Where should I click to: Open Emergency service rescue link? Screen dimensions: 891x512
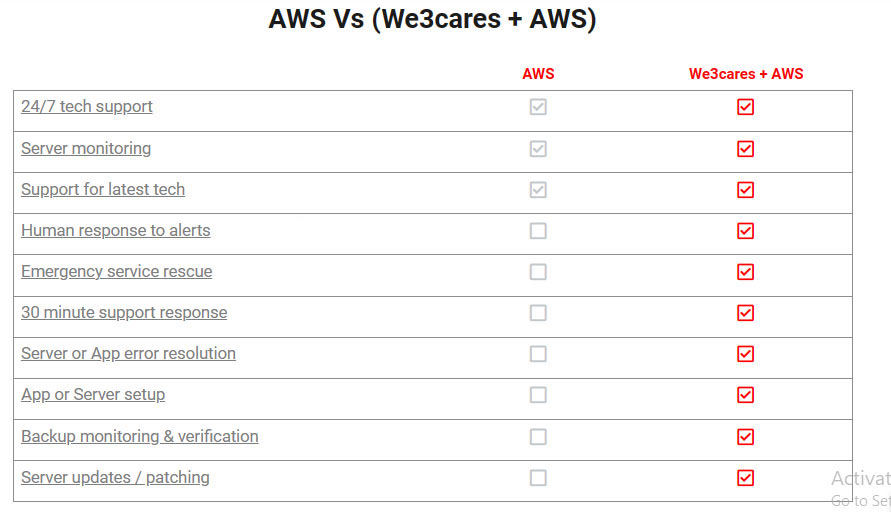[x=116, y=272]
